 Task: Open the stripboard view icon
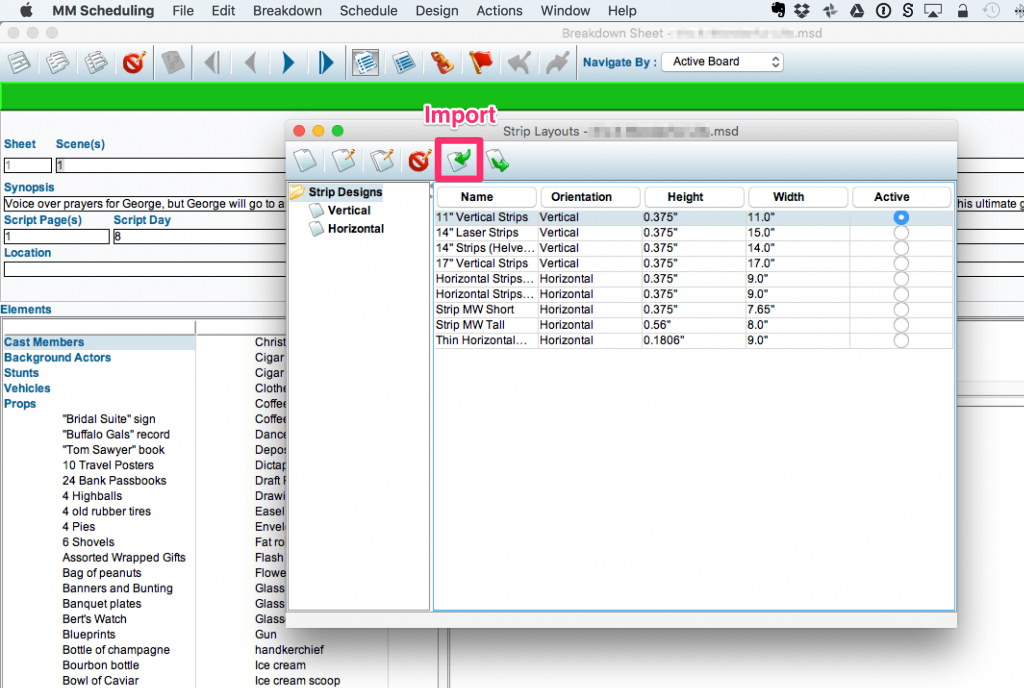(404, 63)
